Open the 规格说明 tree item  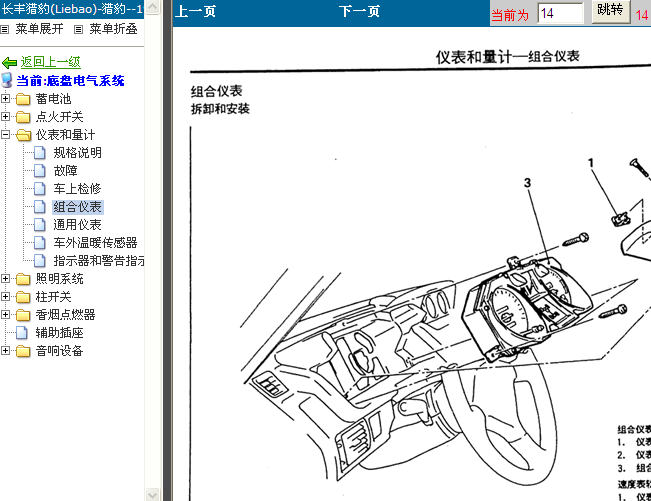click(x=78, y=153)
